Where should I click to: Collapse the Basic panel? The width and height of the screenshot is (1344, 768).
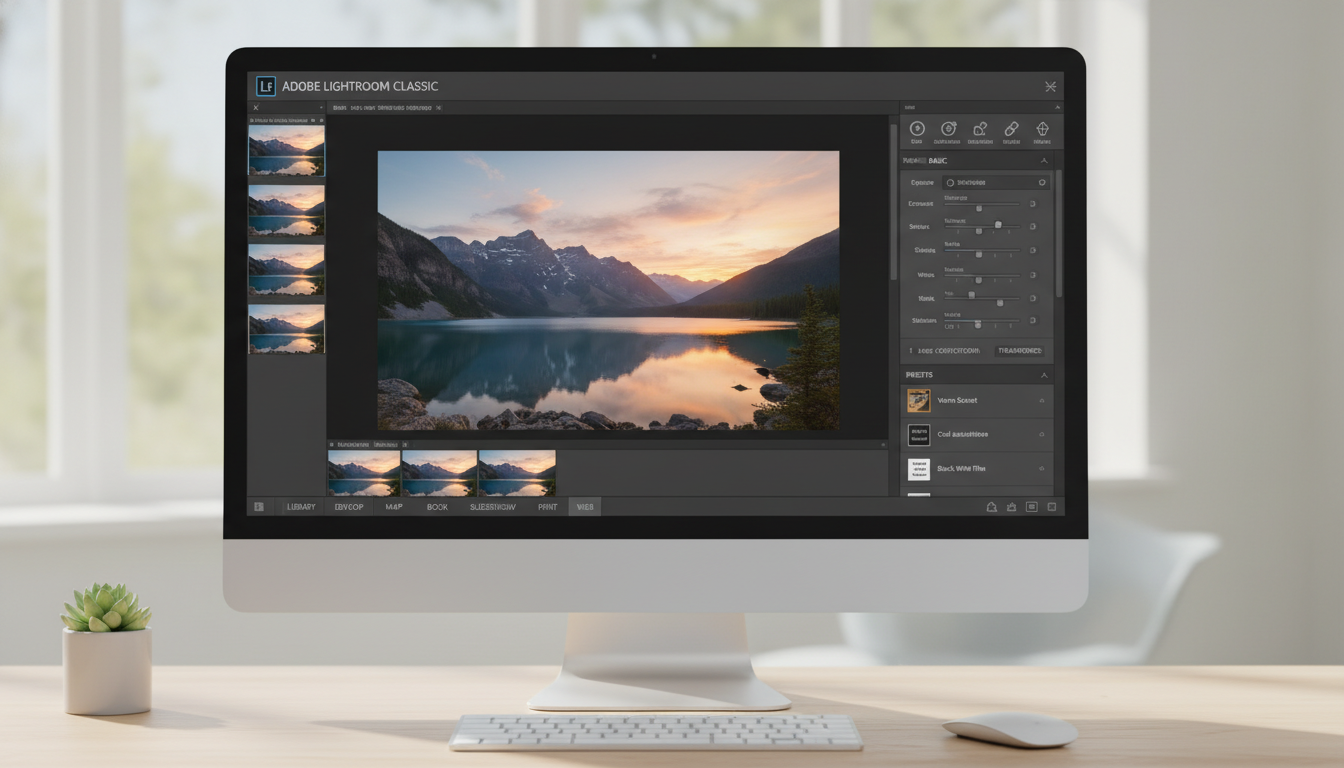coord(1043,159)
